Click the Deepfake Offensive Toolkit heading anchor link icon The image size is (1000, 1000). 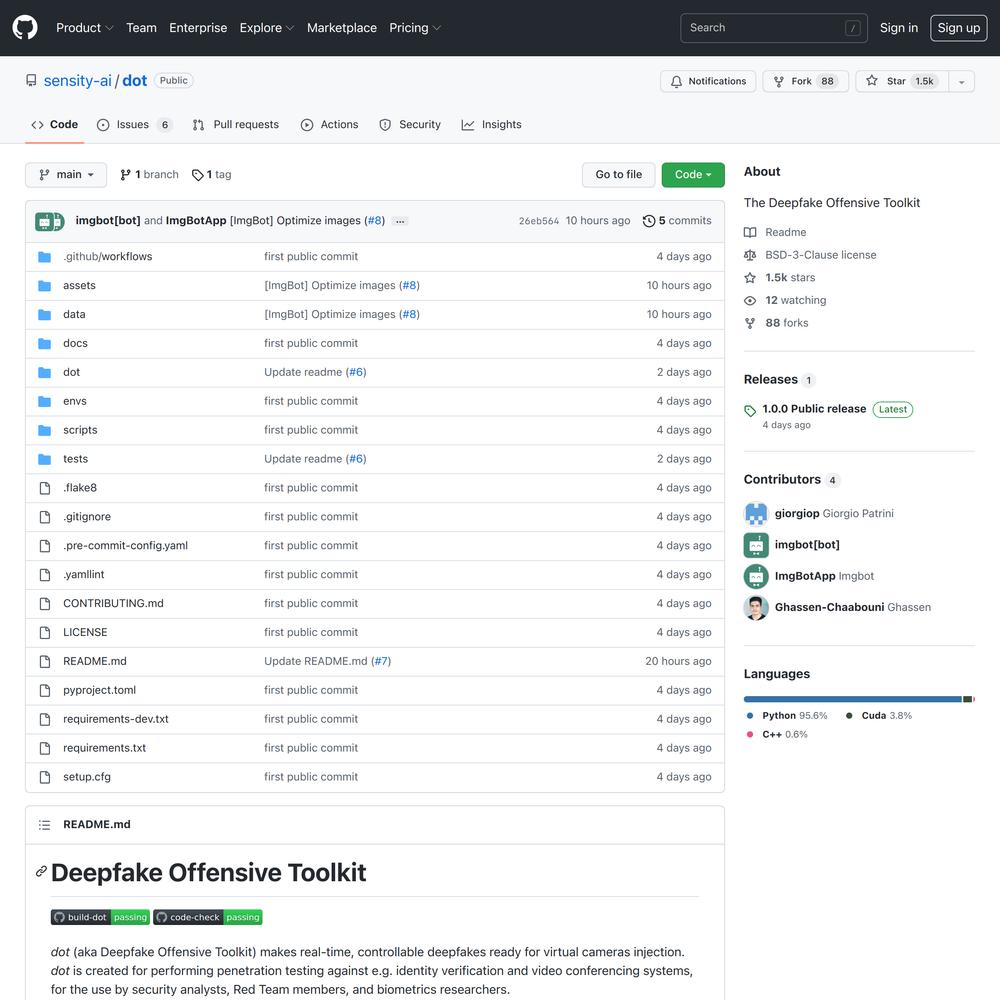coord(41,871)
